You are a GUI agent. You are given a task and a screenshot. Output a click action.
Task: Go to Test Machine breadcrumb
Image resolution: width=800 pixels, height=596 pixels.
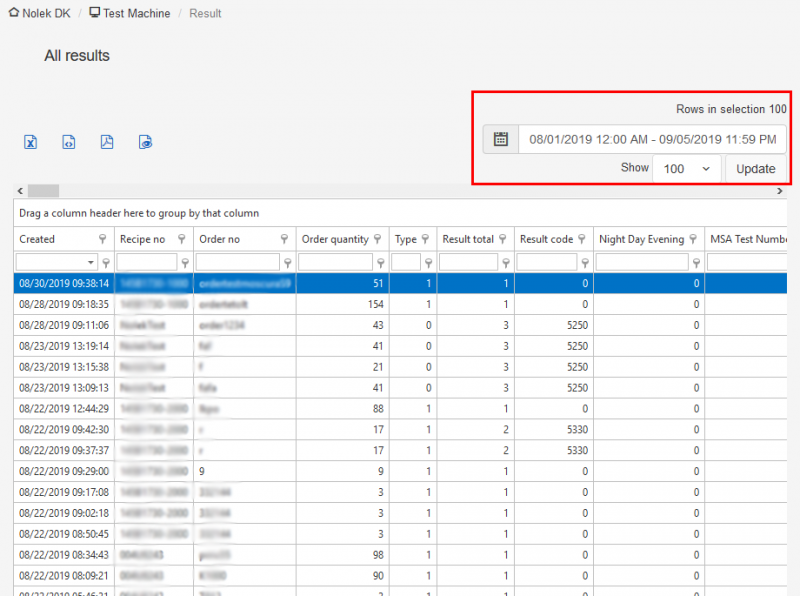[130, 13]
